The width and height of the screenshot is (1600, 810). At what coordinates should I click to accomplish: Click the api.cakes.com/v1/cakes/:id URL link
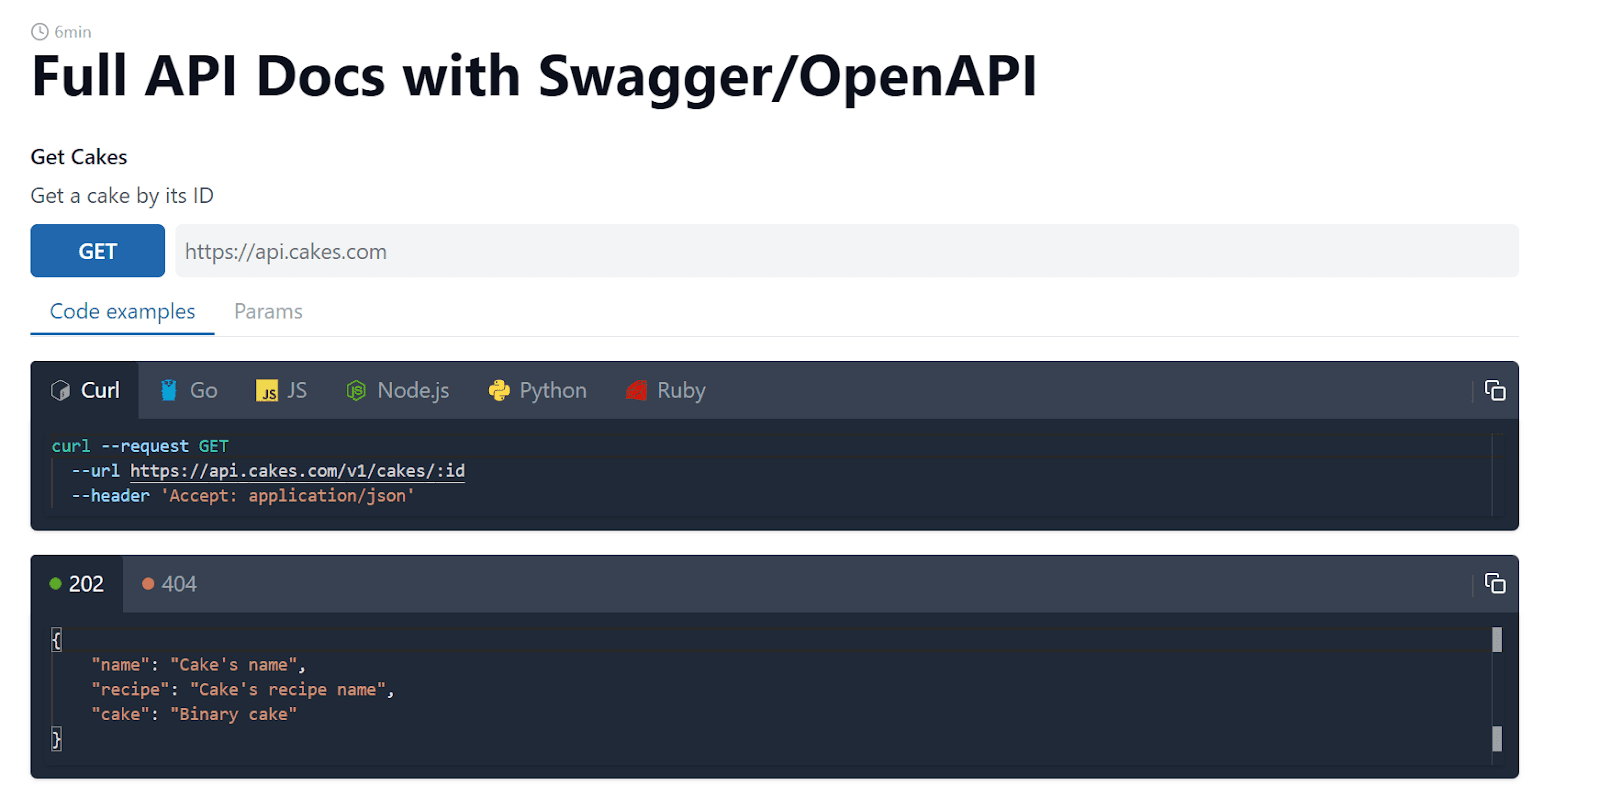coord(298,471)
